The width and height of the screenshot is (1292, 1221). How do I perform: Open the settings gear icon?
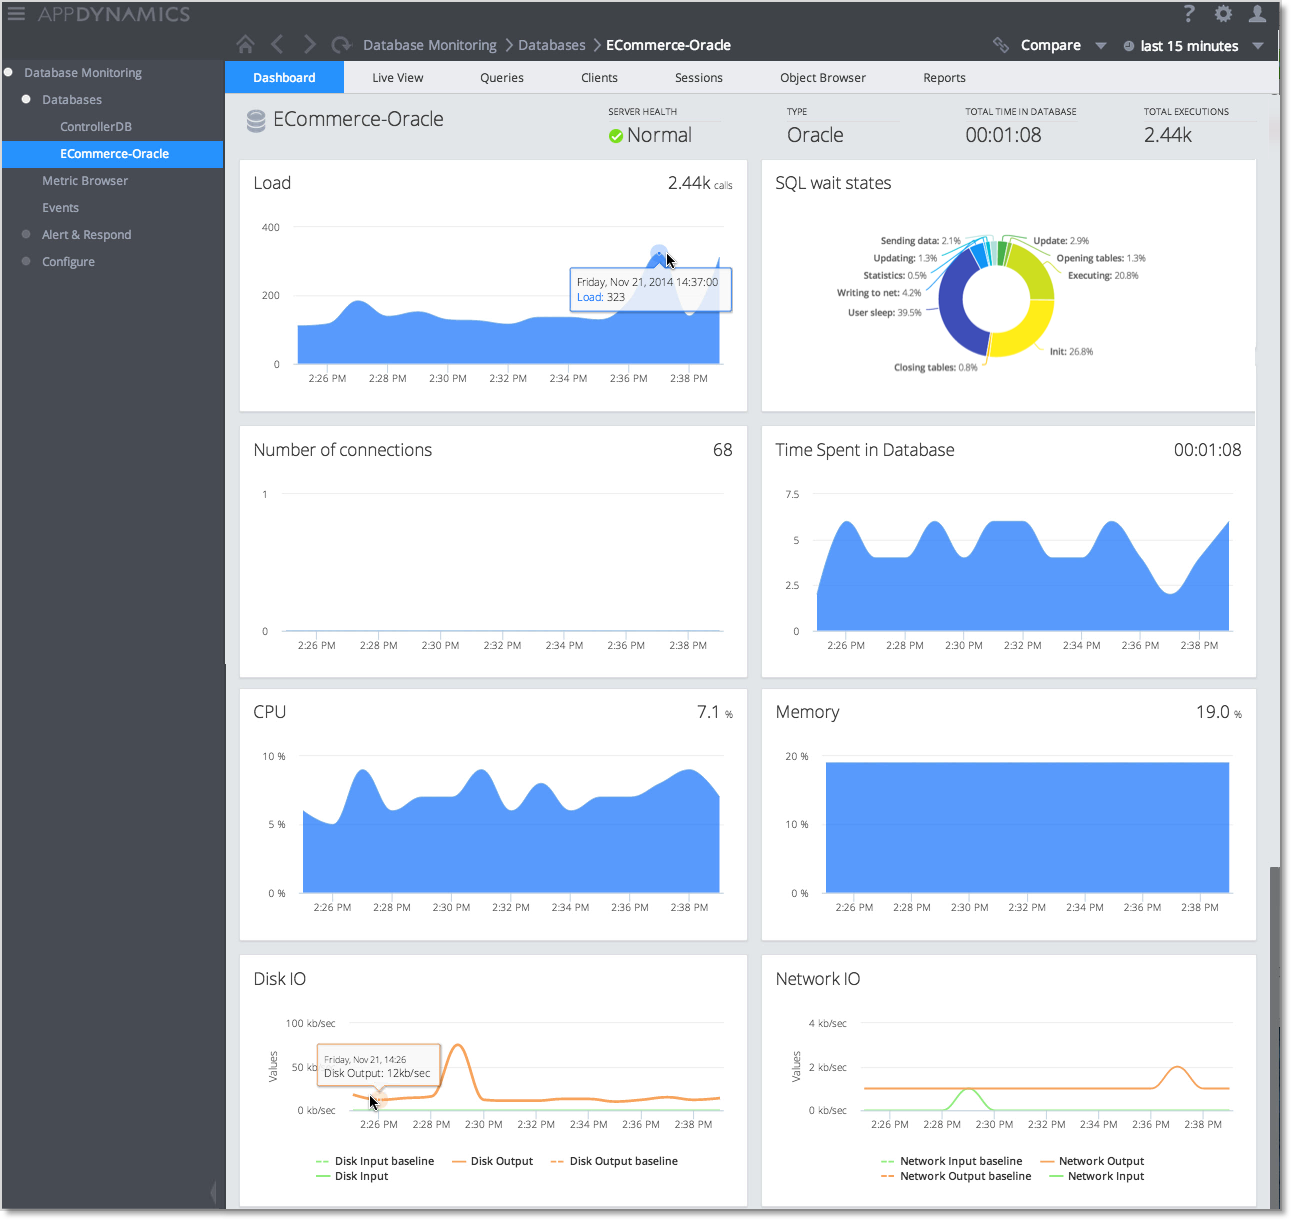tap(1223, 14)
